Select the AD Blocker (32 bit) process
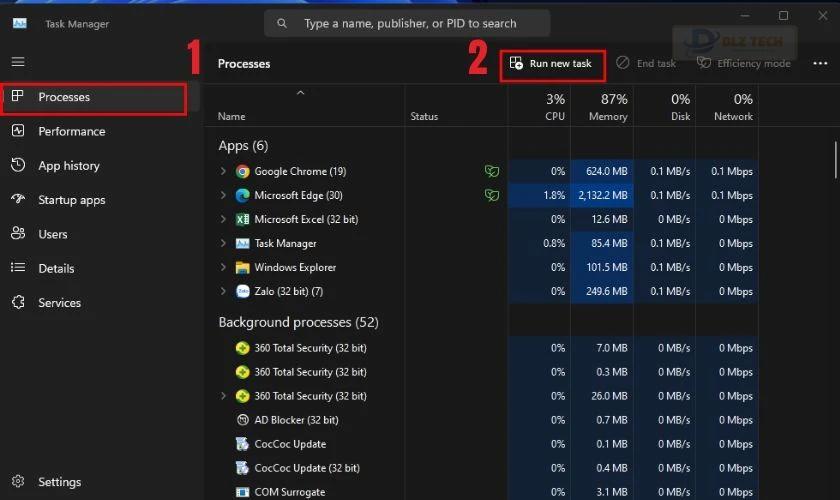840x500 pixels. coord(296,420)
